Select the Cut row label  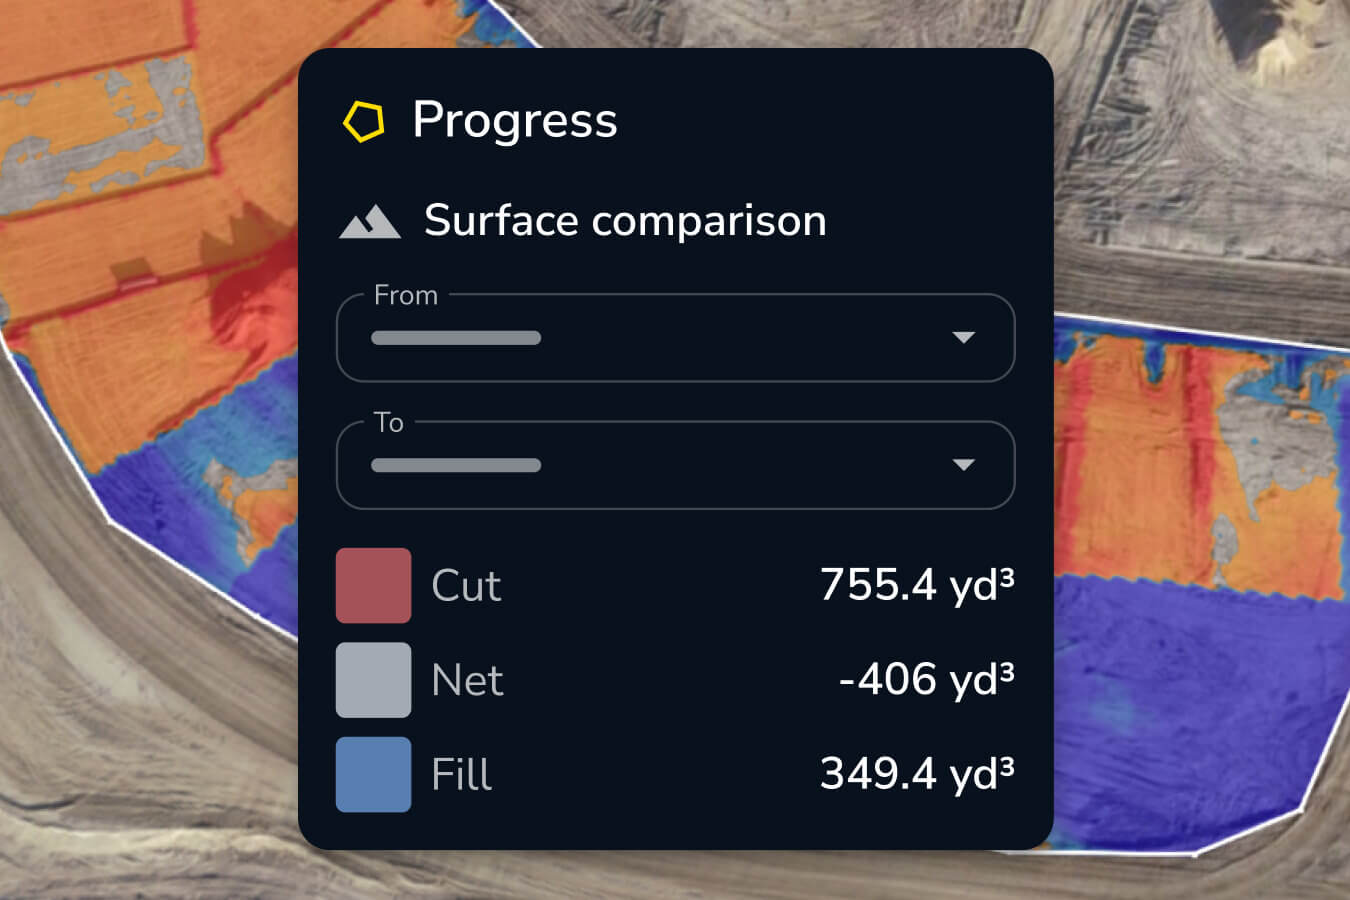click(x=465, y=585)
